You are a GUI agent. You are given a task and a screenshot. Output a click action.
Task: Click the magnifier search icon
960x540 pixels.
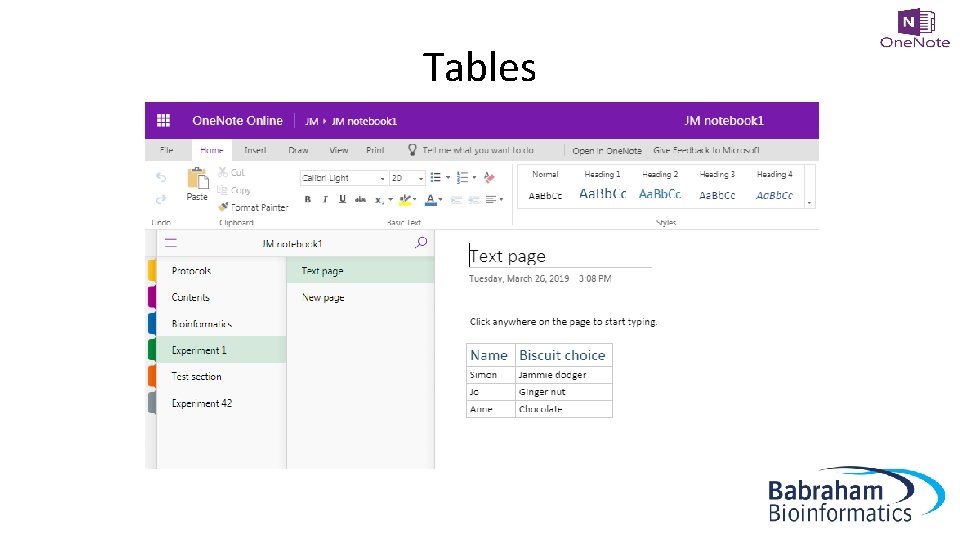tap(421, 243)
